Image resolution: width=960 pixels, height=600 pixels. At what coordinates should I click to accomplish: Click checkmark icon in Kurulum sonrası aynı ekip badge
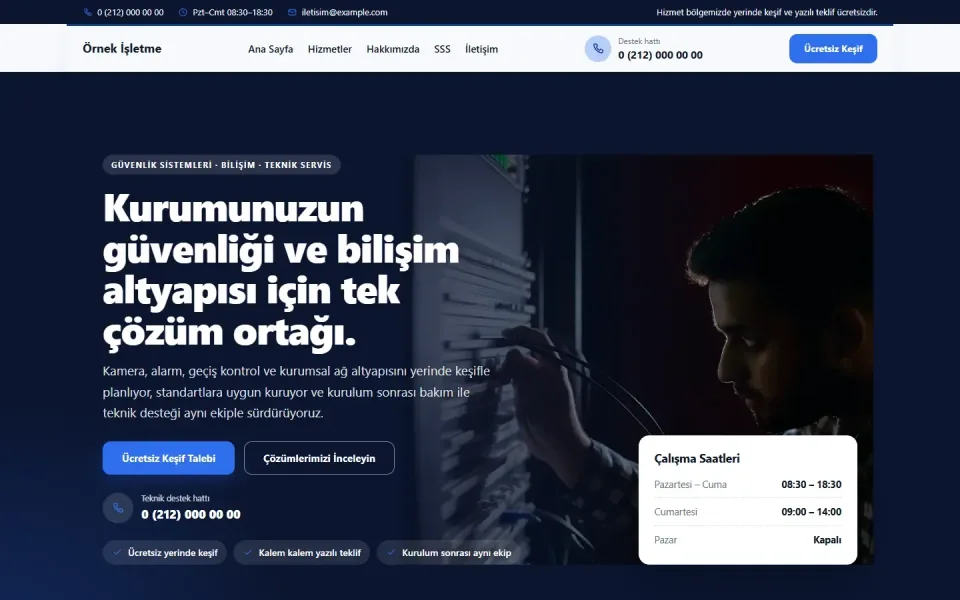click(x=391, y=552)
